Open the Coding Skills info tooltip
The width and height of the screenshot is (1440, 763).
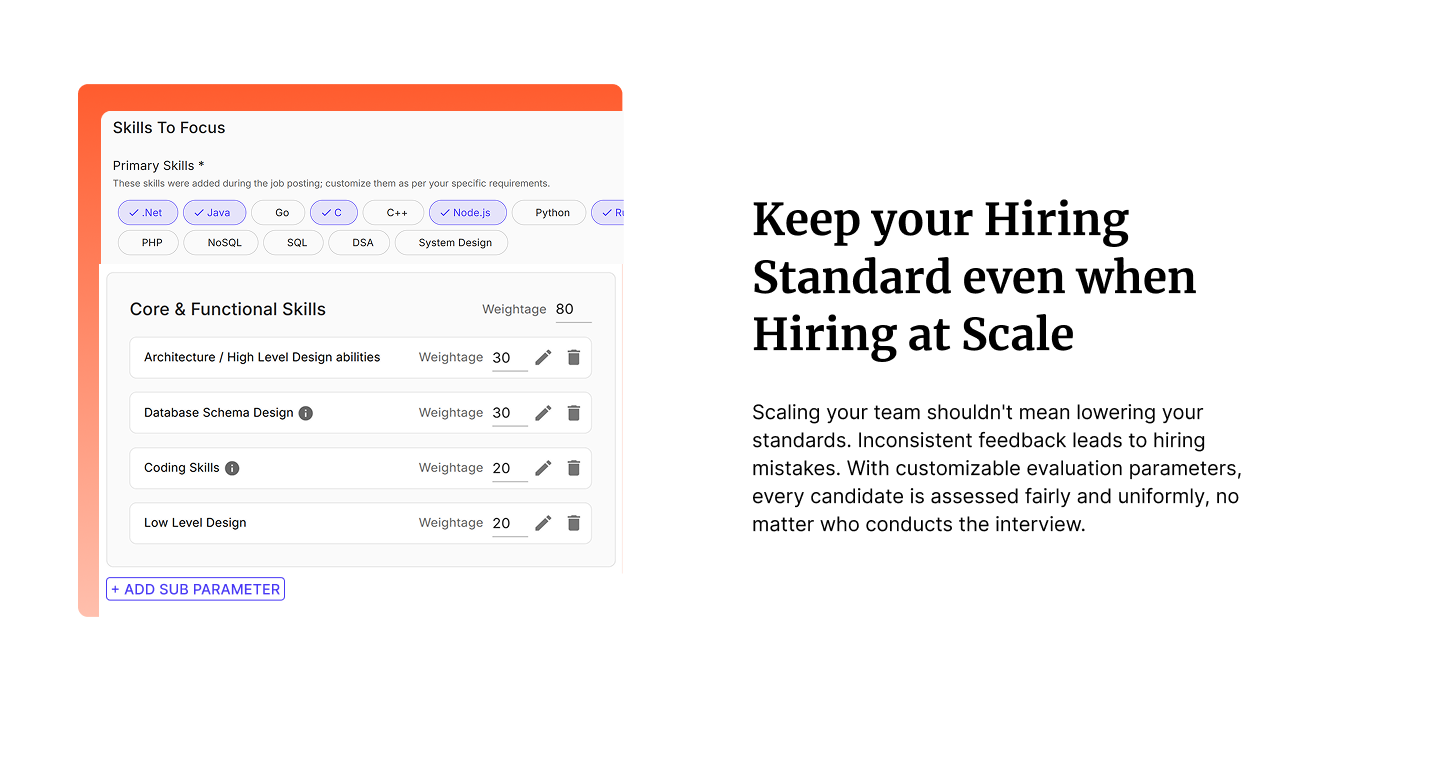(232, 468)
